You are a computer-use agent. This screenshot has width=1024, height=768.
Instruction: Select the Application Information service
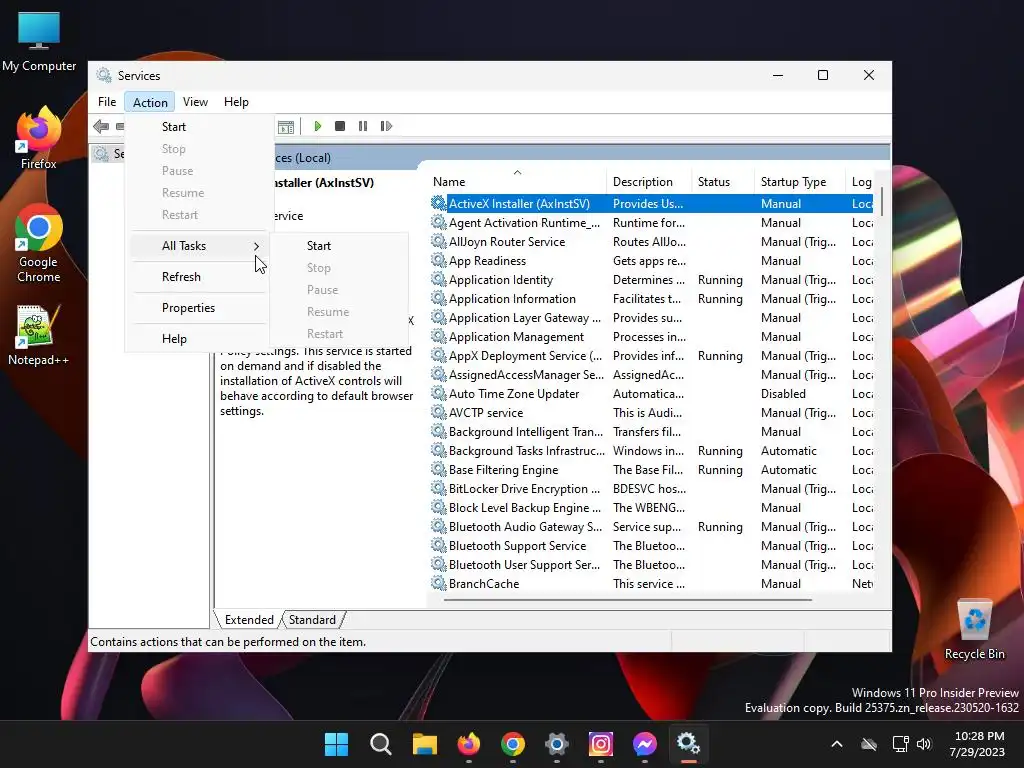tap(651, 298)
